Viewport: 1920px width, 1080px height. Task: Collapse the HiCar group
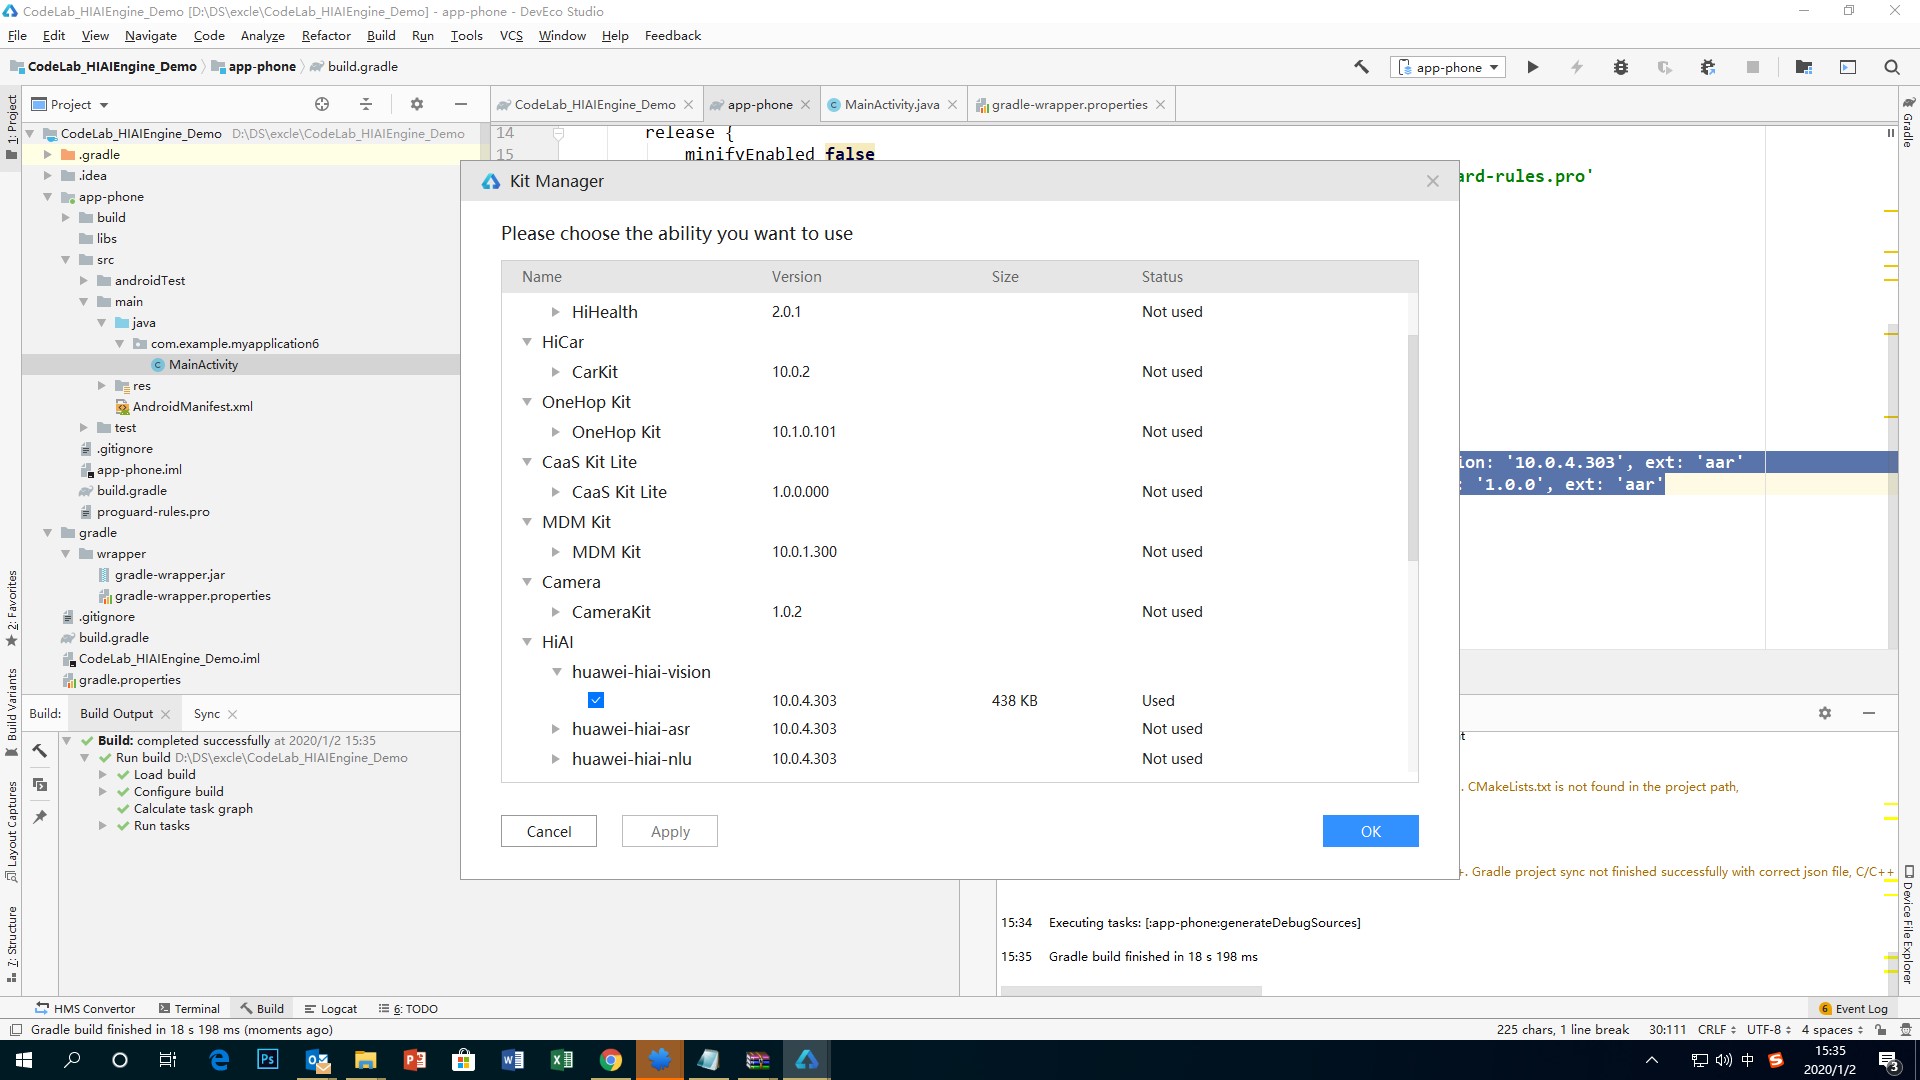[x=527, y=342]
